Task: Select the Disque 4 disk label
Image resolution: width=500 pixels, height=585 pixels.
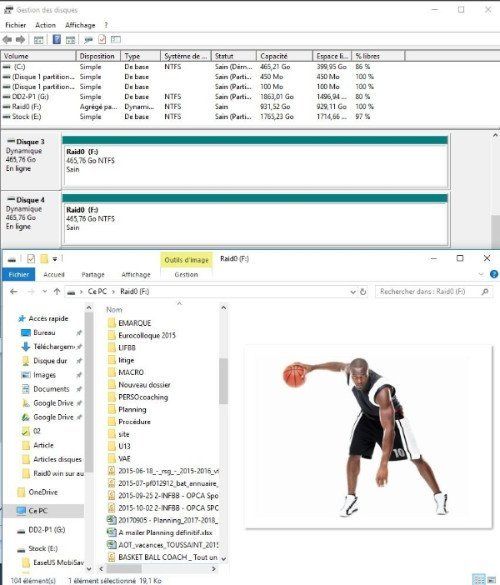Action: coord(31,218)
